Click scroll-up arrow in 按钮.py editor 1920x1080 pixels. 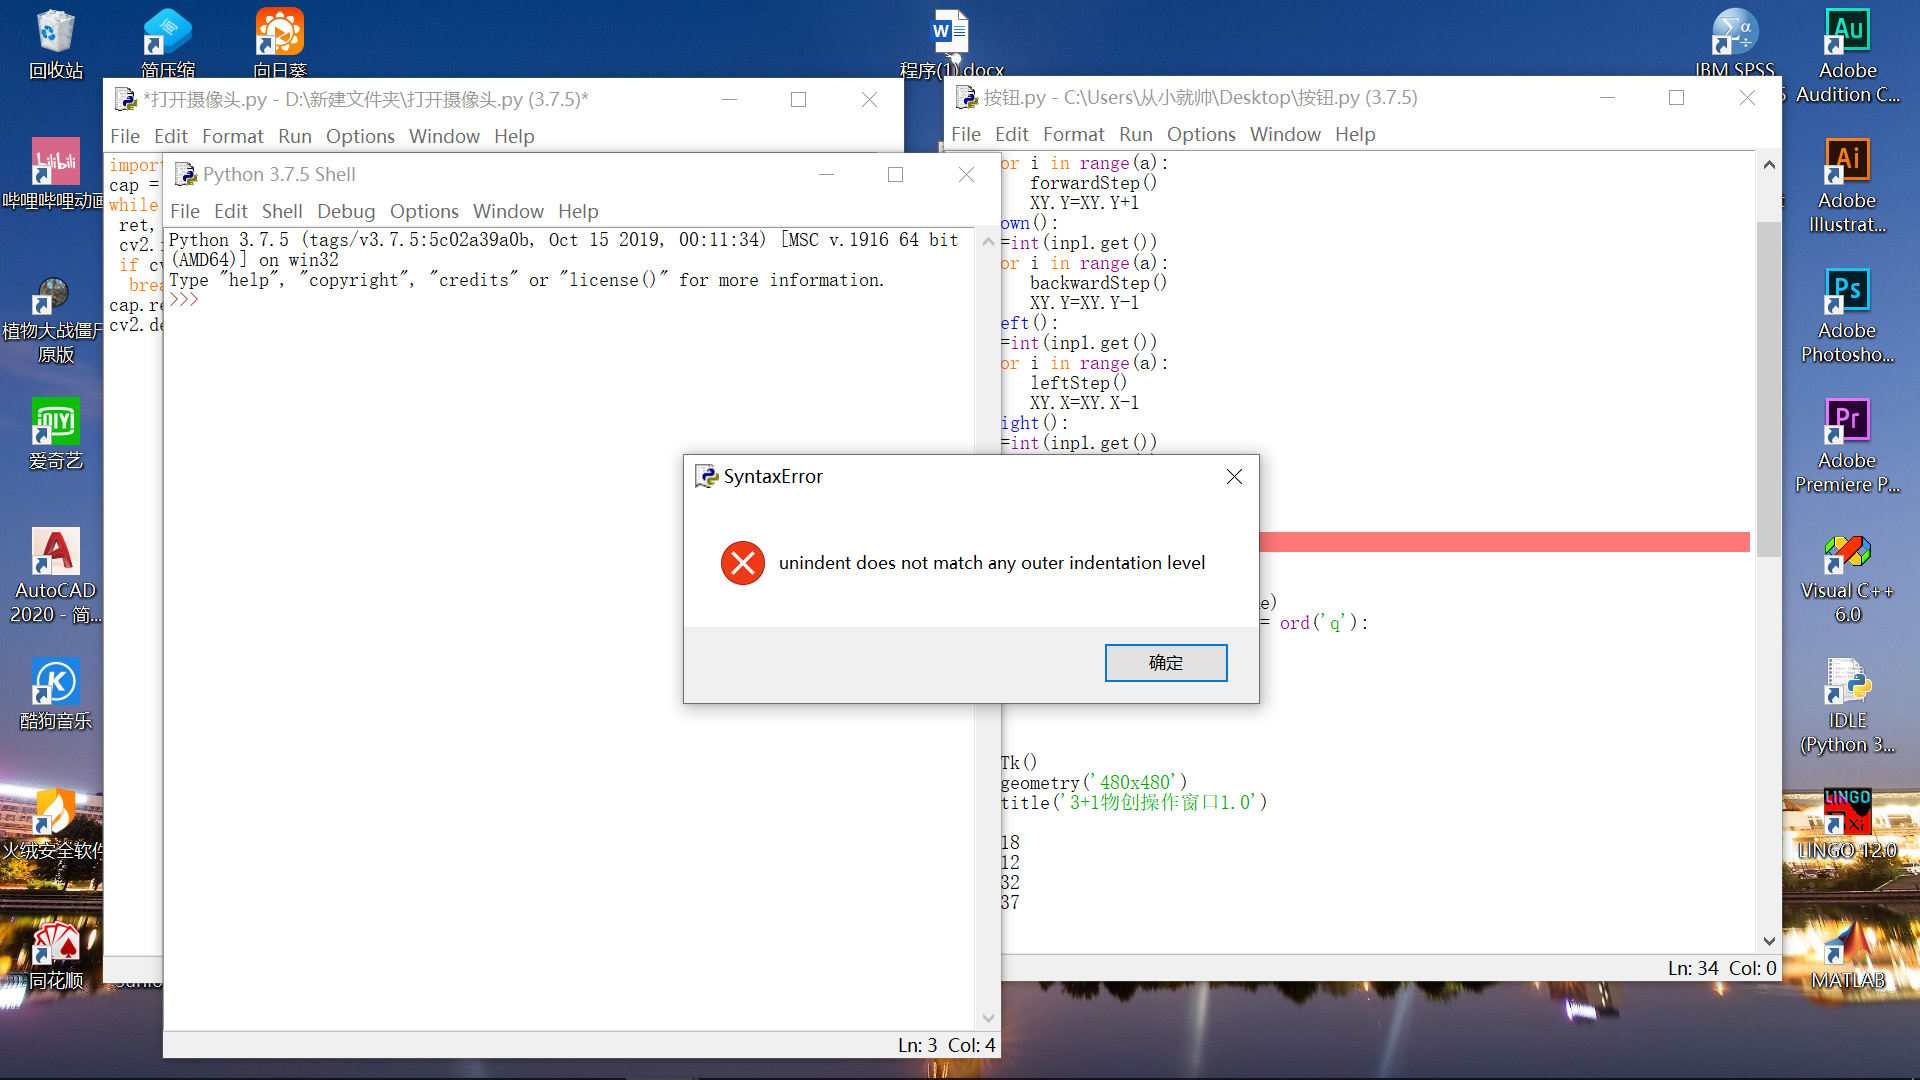pyautogui.click(x=1768, y=164)
